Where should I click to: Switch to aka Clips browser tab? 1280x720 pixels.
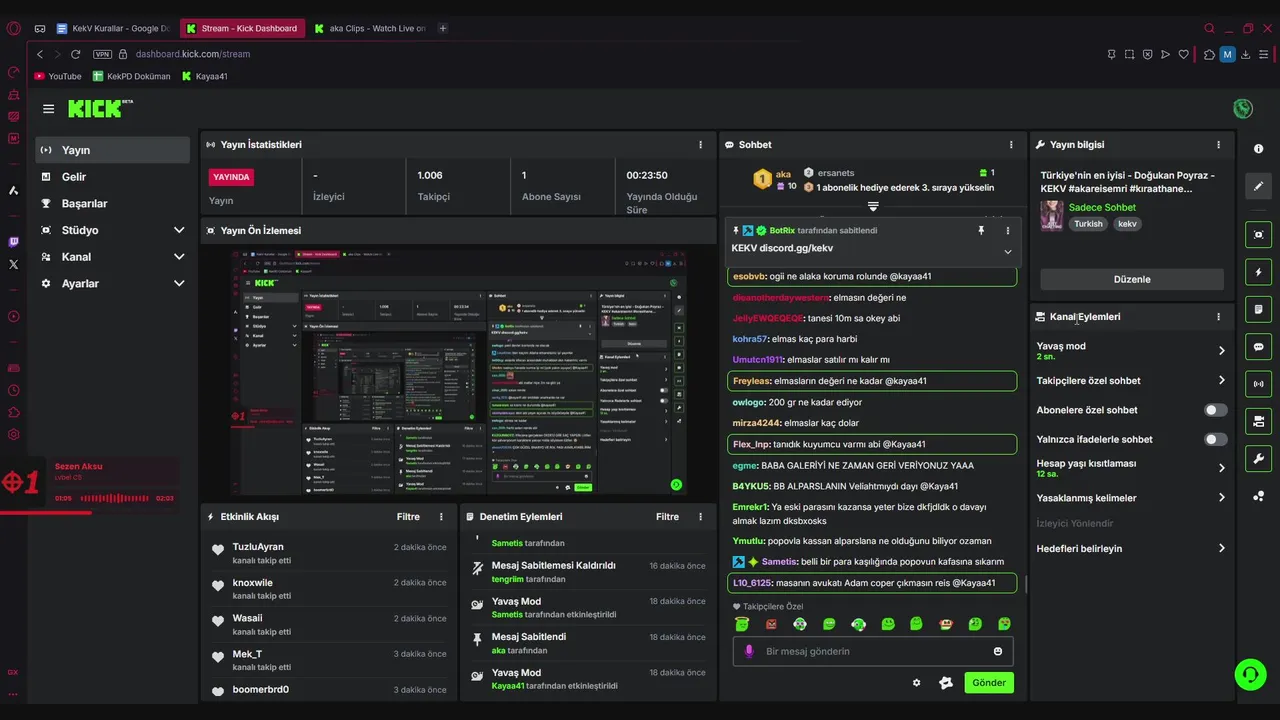369,28
